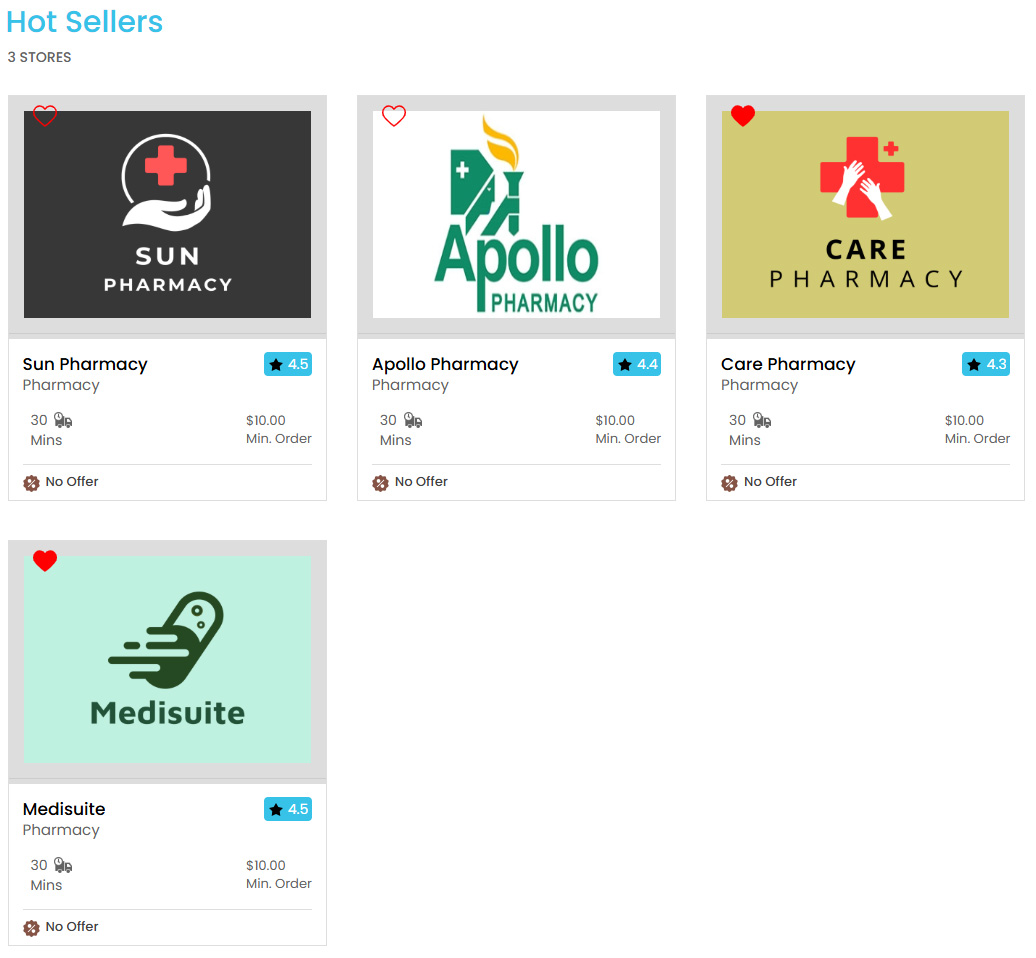Click Sun Pharmacy 4.5 rating badge

[288, 364]
